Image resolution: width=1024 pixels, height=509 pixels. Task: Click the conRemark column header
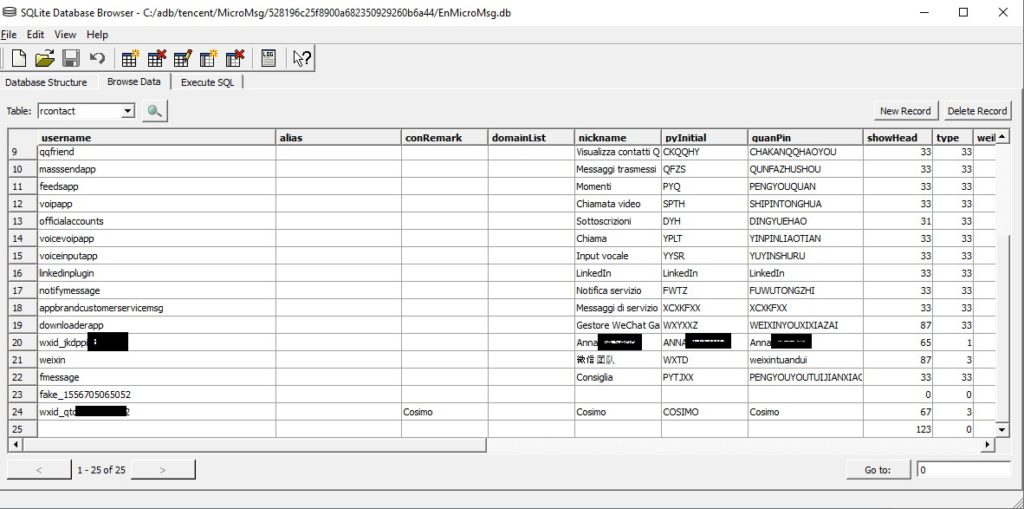(x=444, y=138)
